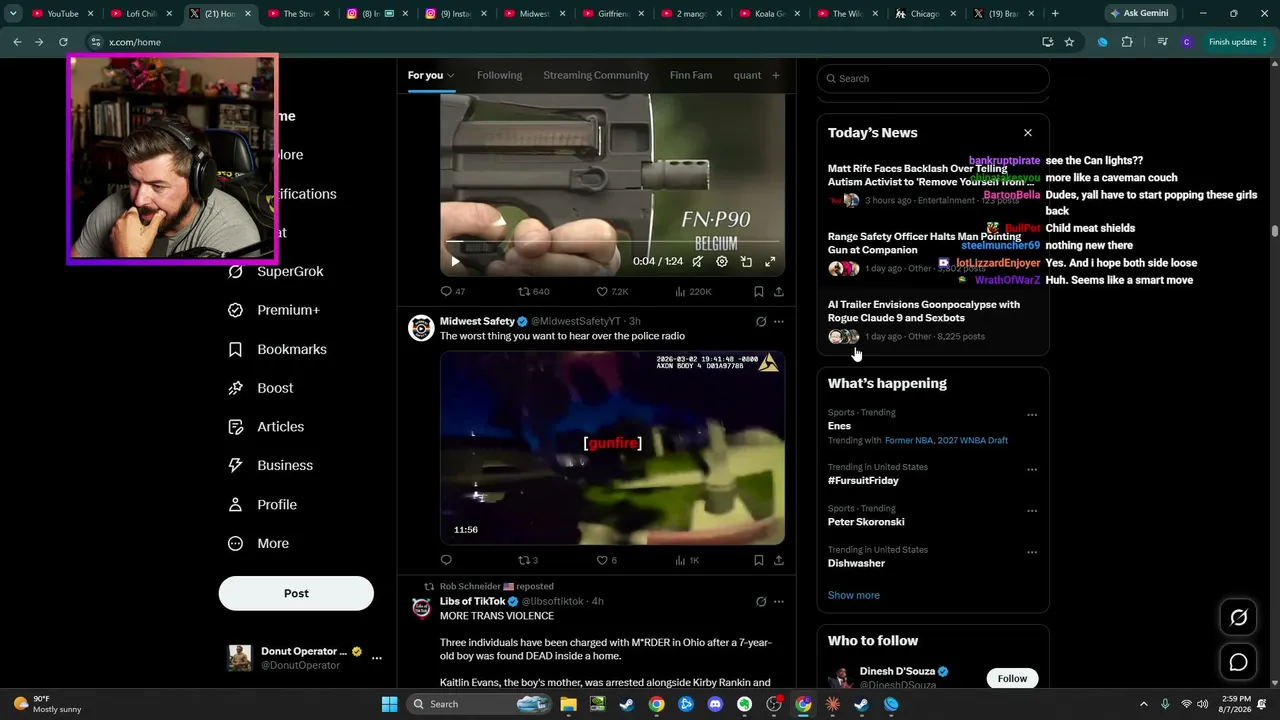
Task: Bookmark the FN P90 video post
Action: coord(759,292)
